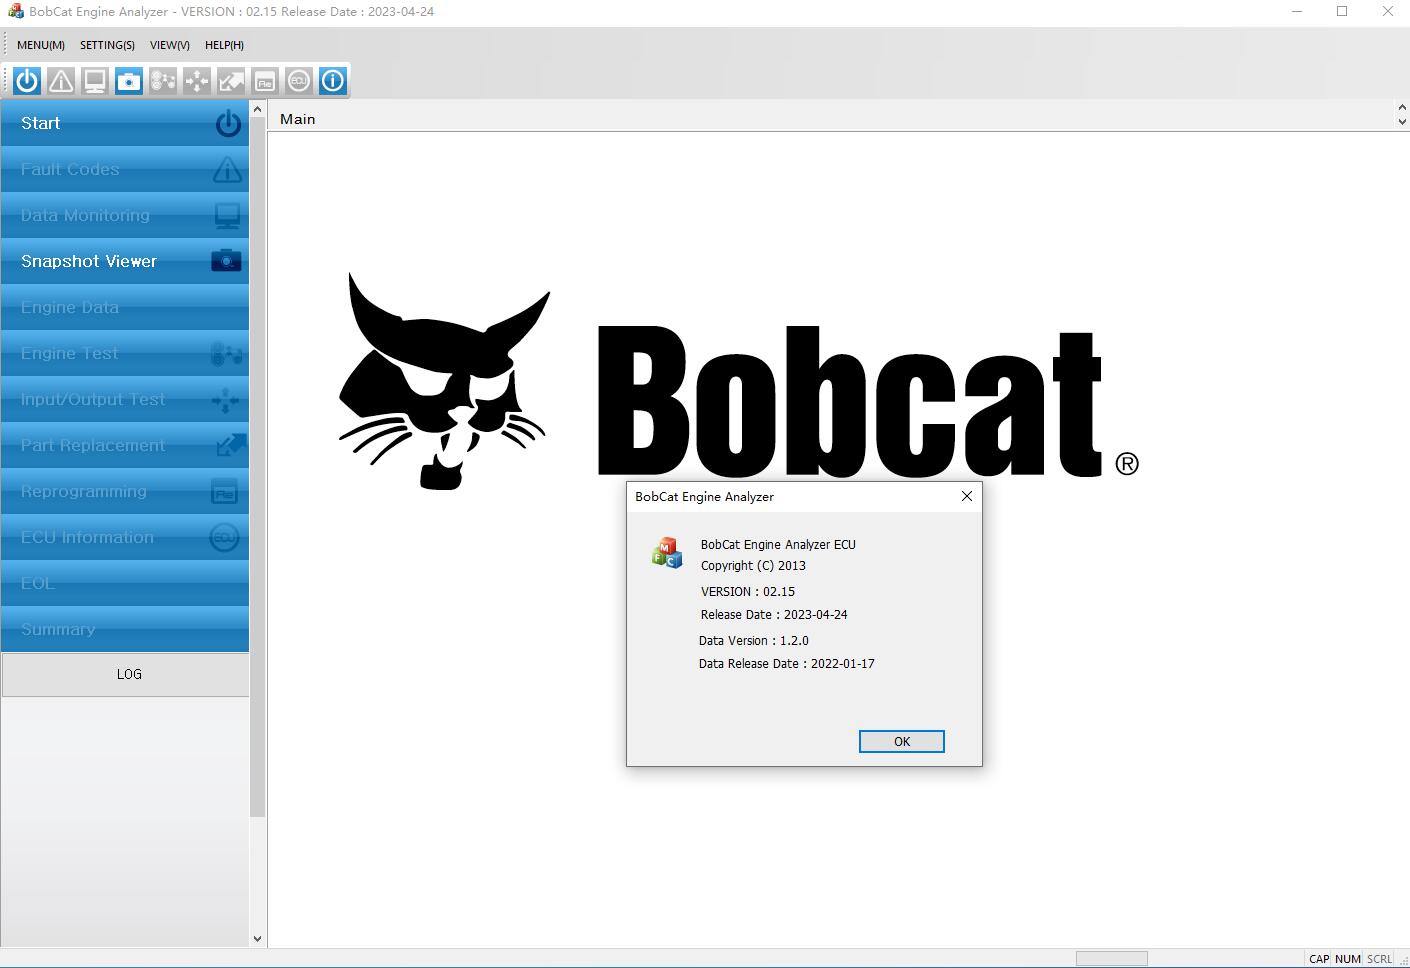Open the MENU(M) menu
1410x968 pixels.
pyautogui.click(x=41, y=45)
